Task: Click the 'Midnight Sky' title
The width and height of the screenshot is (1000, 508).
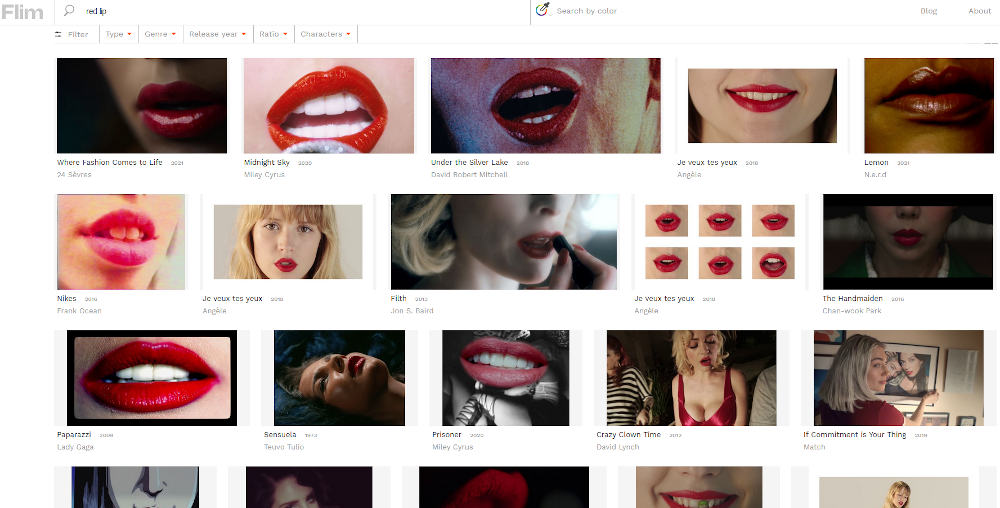Action: coord(267,163)
